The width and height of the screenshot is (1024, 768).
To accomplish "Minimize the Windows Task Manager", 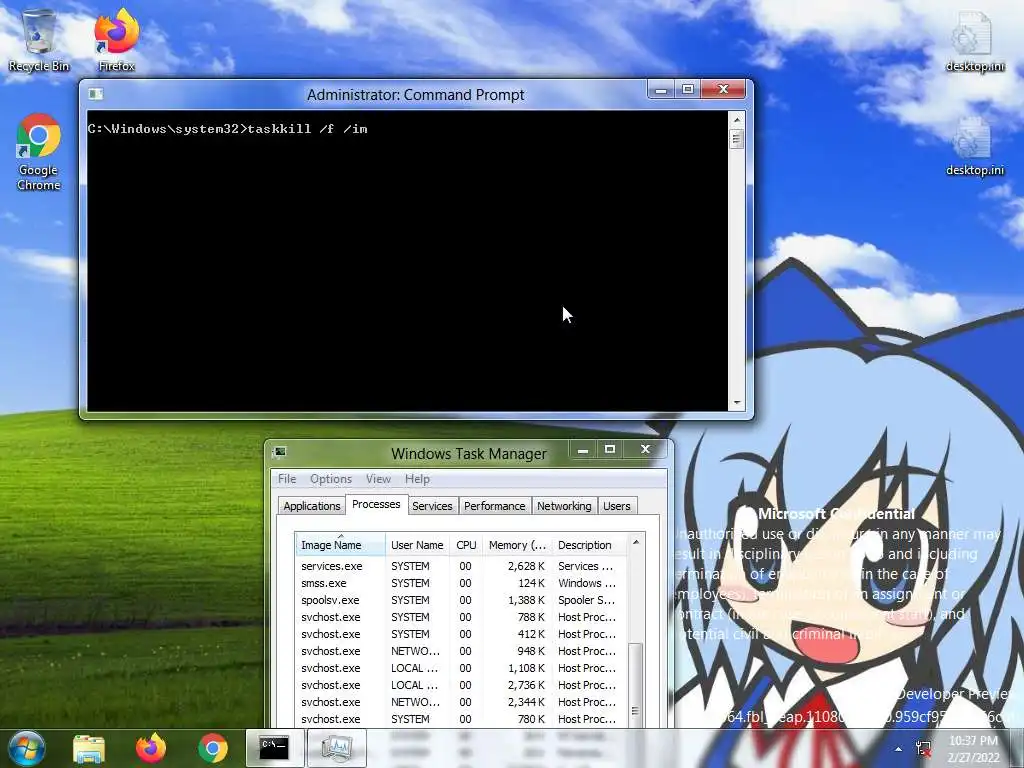I will pyautogui.click(x=583, y=449).
